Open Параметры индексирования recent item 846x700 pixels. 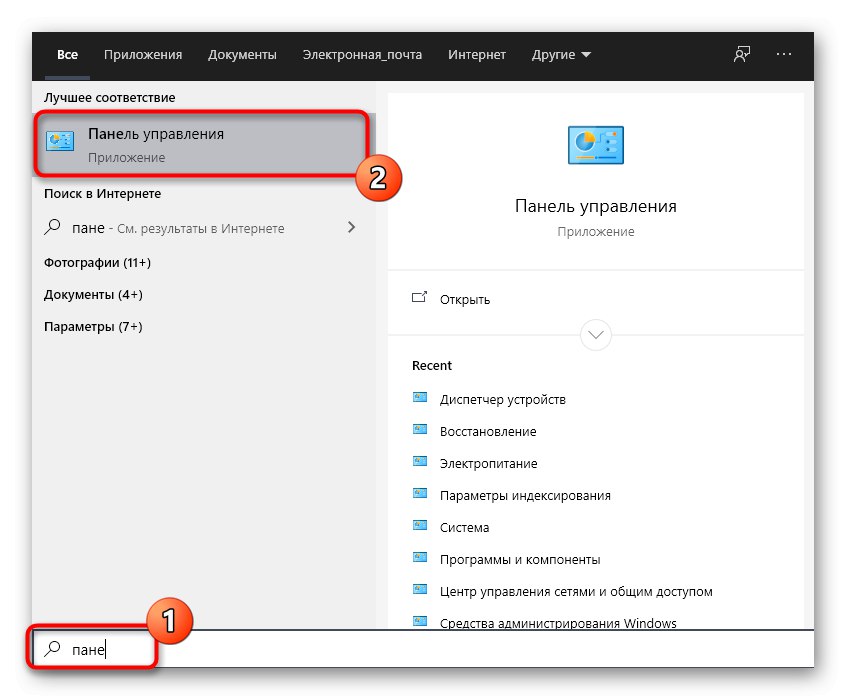525,495
